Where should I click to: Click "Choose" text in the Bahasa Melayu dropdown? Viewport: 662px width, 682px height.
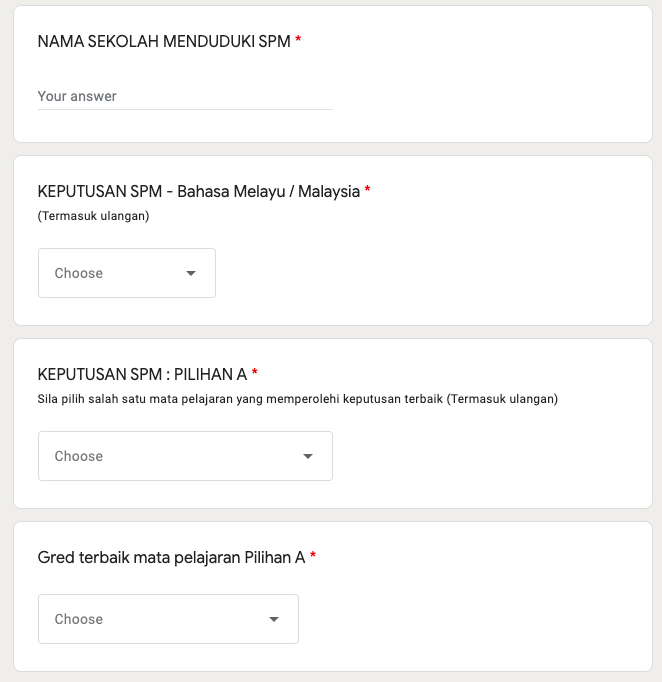point(79,273)
